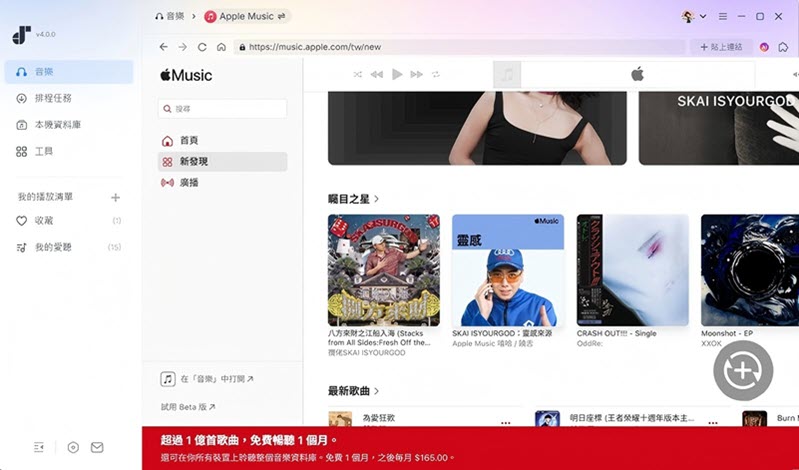Screen dimensions: 799x470
Task: Click the round add-to-convert floating button
Action: click(x=743, y=371)
